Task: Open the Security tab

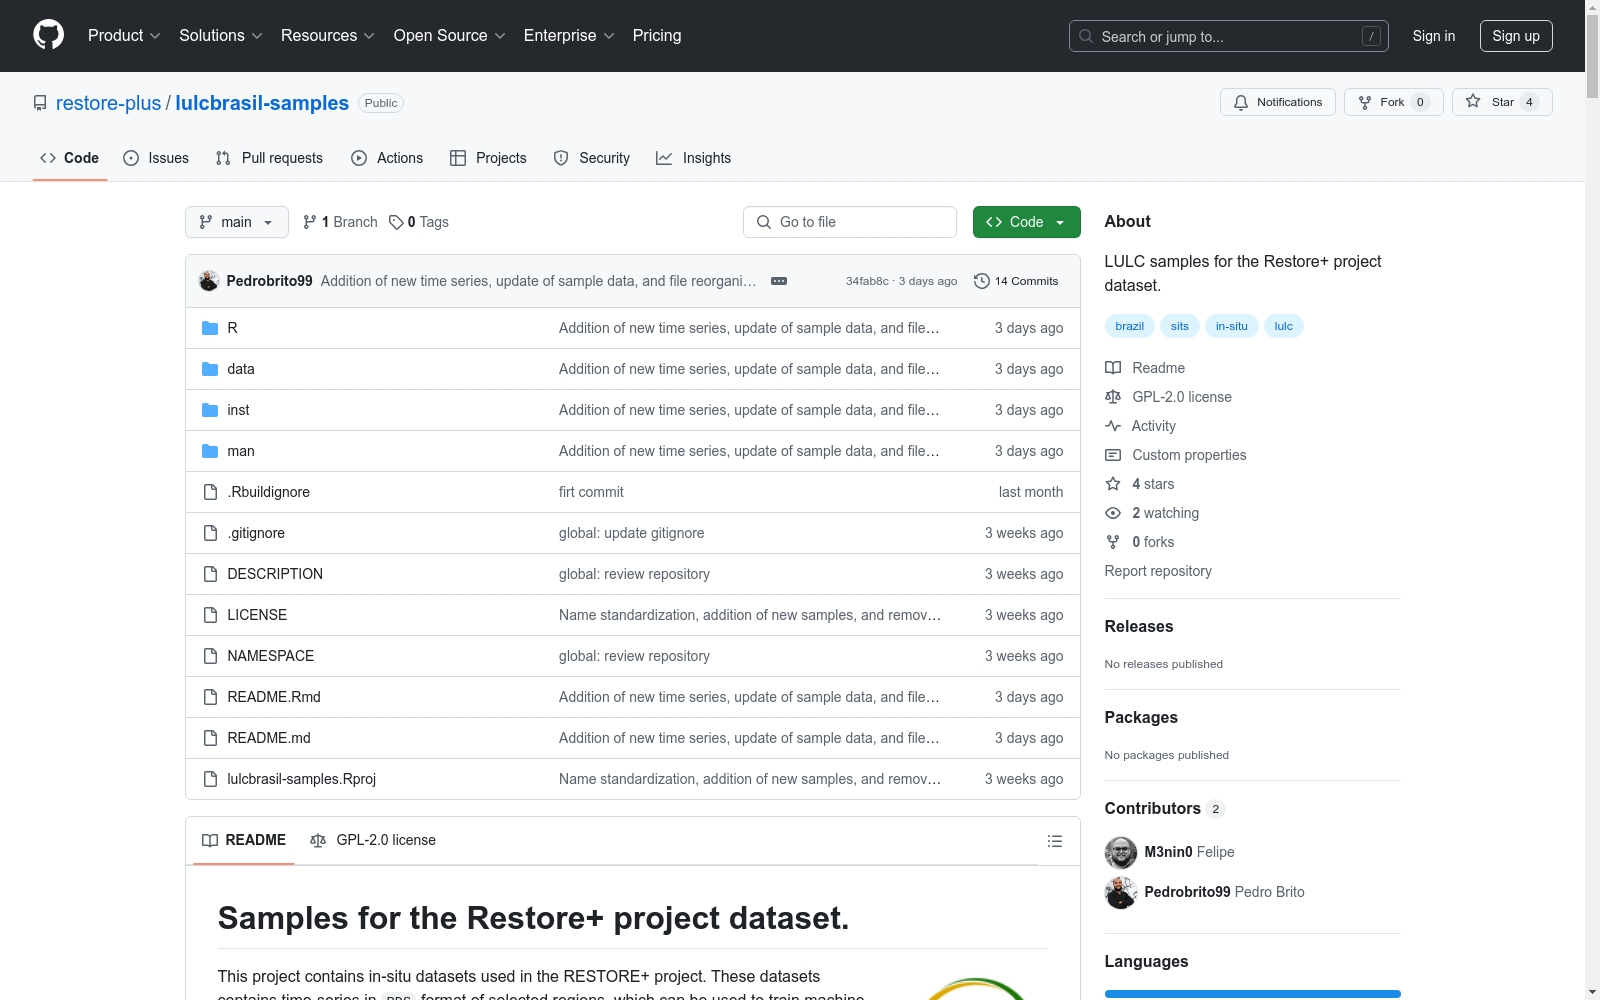Action: click(592, 158)
